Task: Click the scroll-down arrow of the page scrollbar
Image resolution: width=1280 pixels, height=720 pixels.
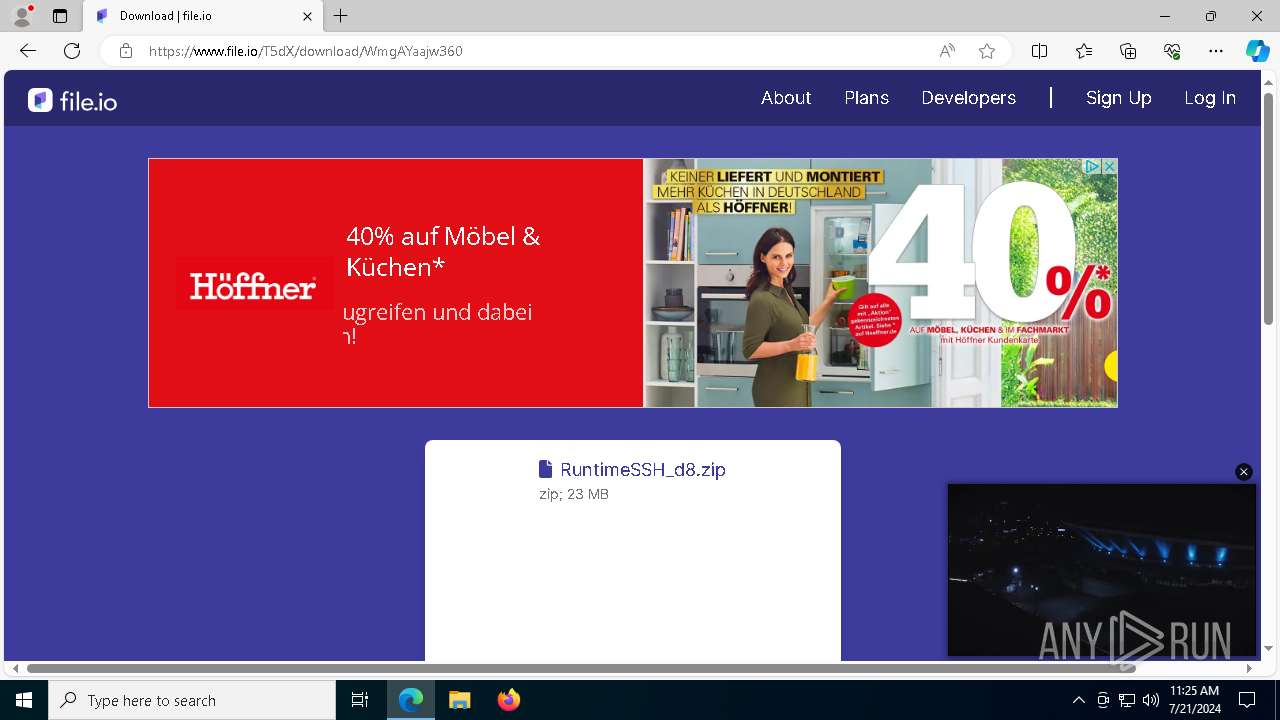Action: [x=1268, y=649]
